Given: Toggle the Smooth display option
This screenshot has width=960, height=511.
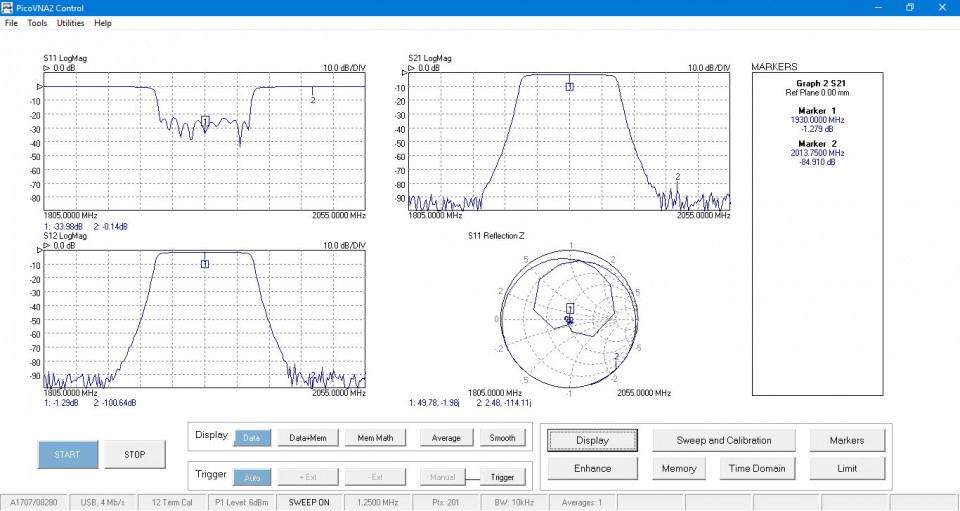Looking at the screenshot, I should pyautogui.click(x=503, y=437).
